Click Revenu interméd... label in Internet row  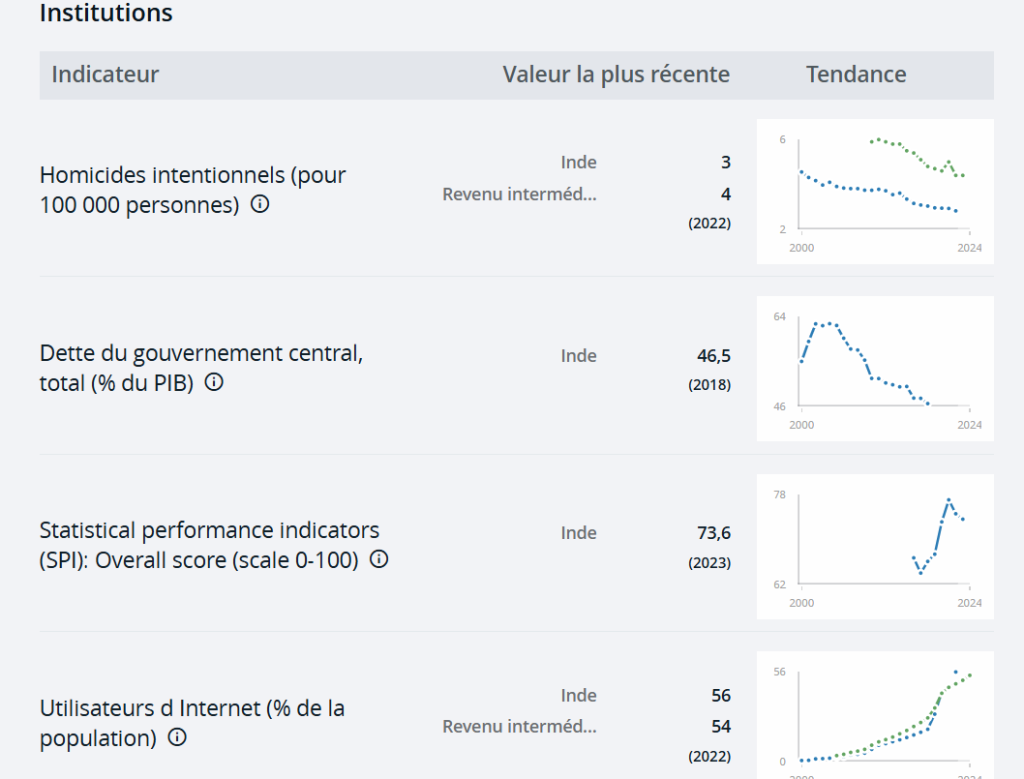click(x=520, y=727)
